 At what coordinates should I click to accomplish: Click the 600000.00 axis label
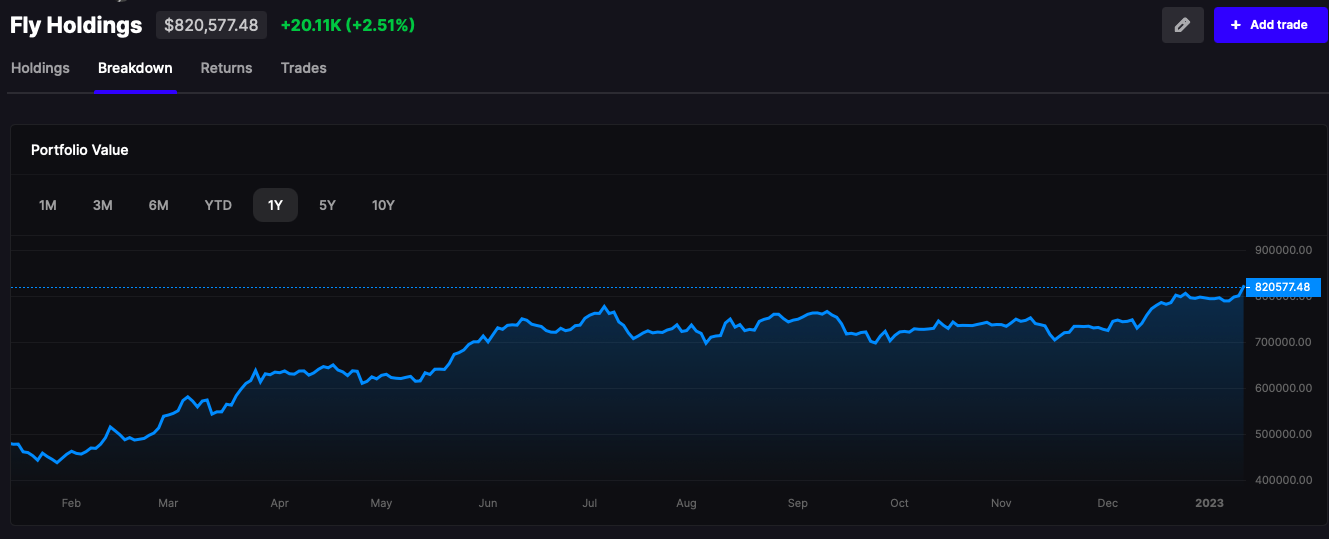pyautogui.click(x=1281, y=388)
